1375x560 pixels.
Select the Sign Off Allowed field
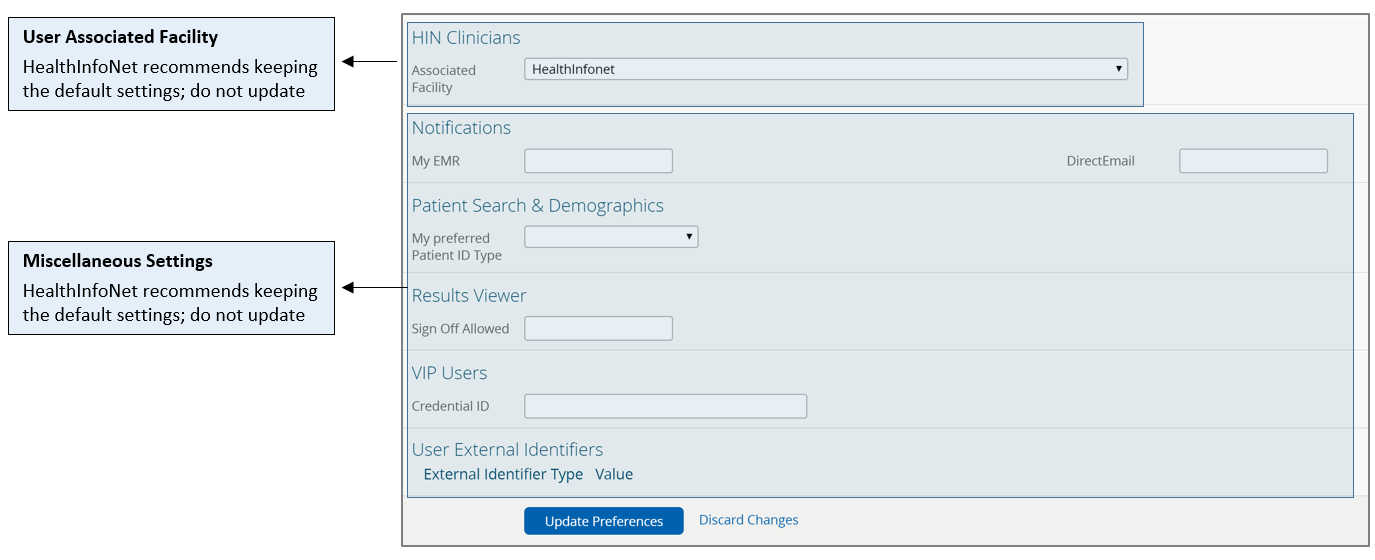tap(598, 328)
